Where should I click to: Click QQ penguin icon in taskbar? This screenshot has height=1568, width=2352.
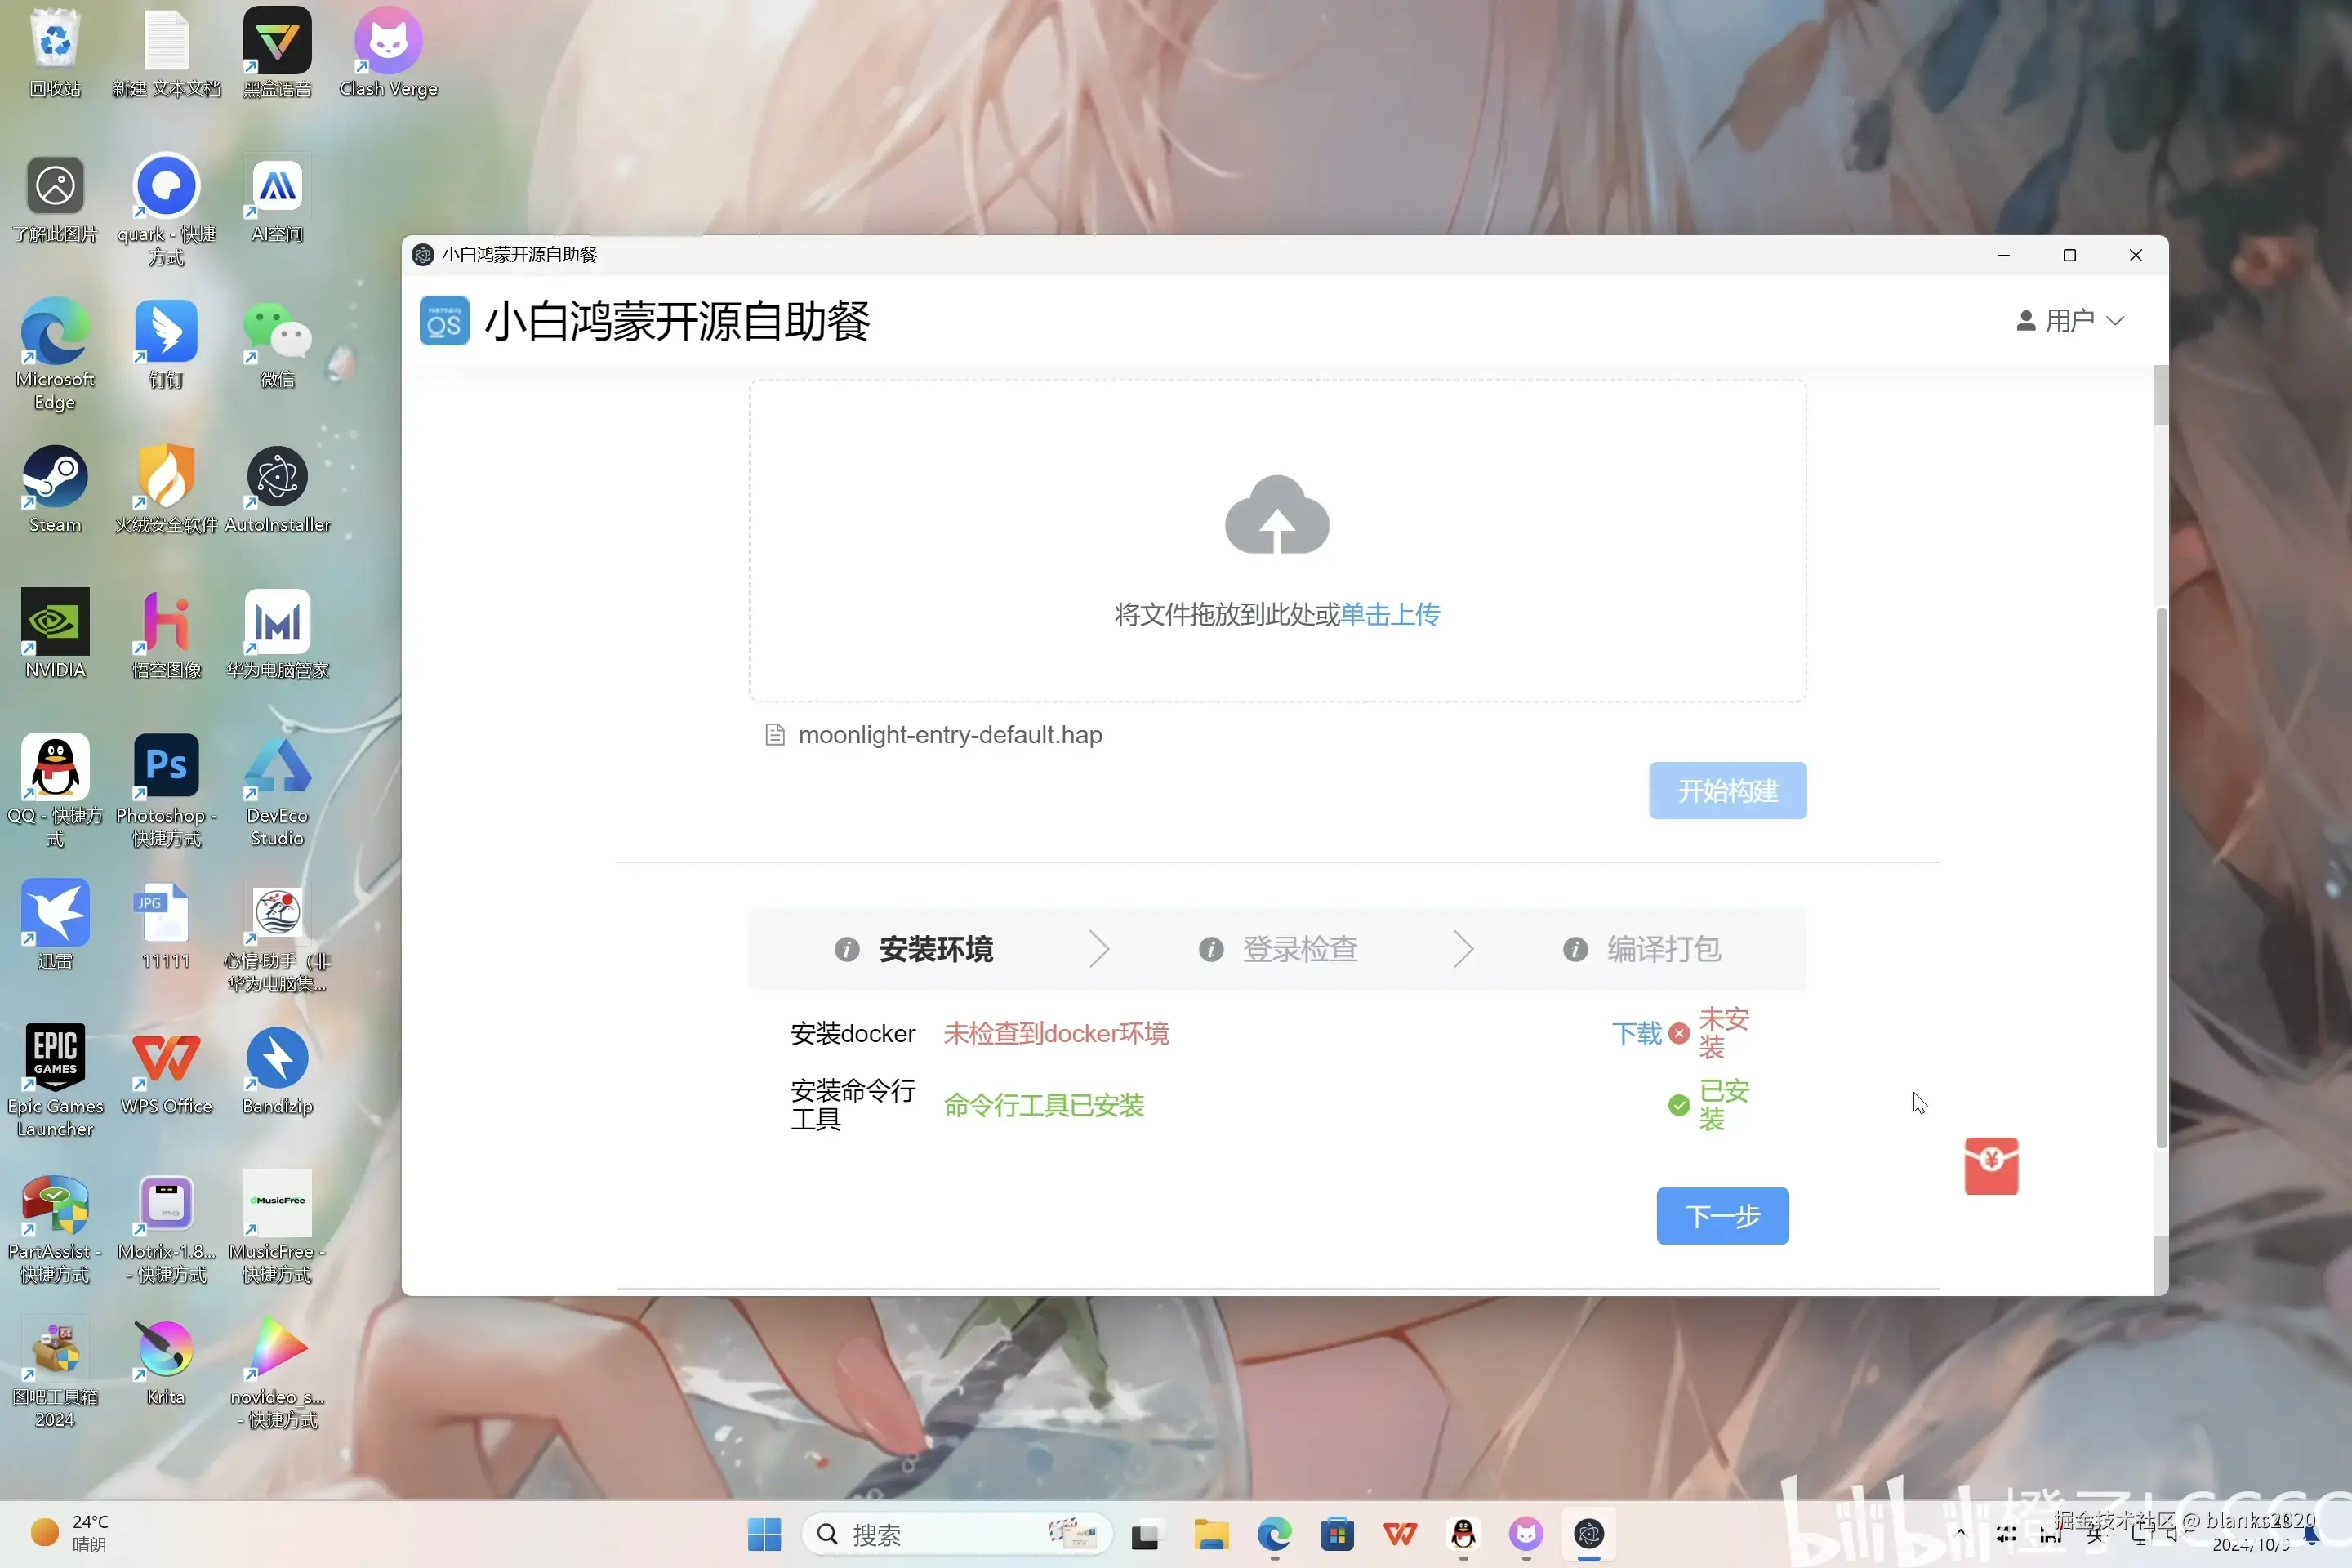pos(1463,1534)
